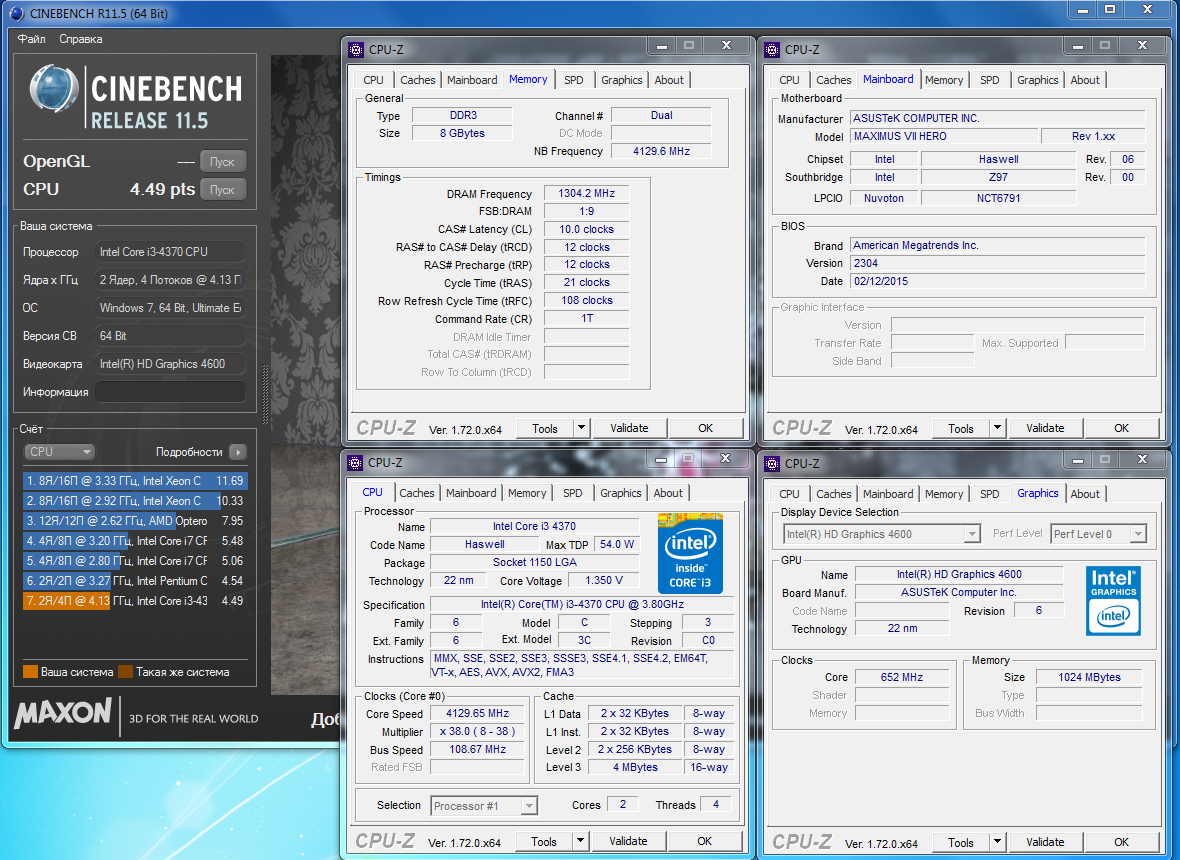
Task: Select ranking row 6 Intel Pentium 4.54
Action: coord(135,581)
